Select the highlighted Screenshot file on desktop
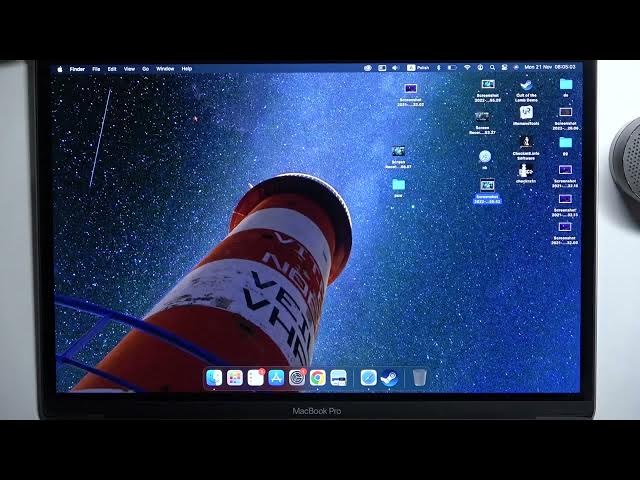The image size is (640, 480). pos(487,191)
